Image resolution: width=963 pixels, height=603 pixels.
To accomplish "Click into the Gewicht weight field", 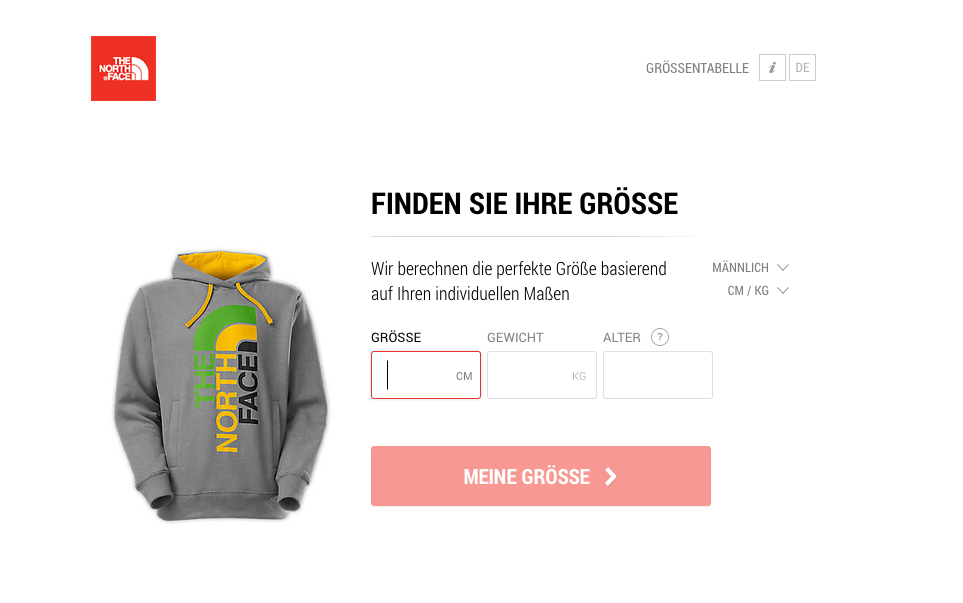I will point(542,375).
